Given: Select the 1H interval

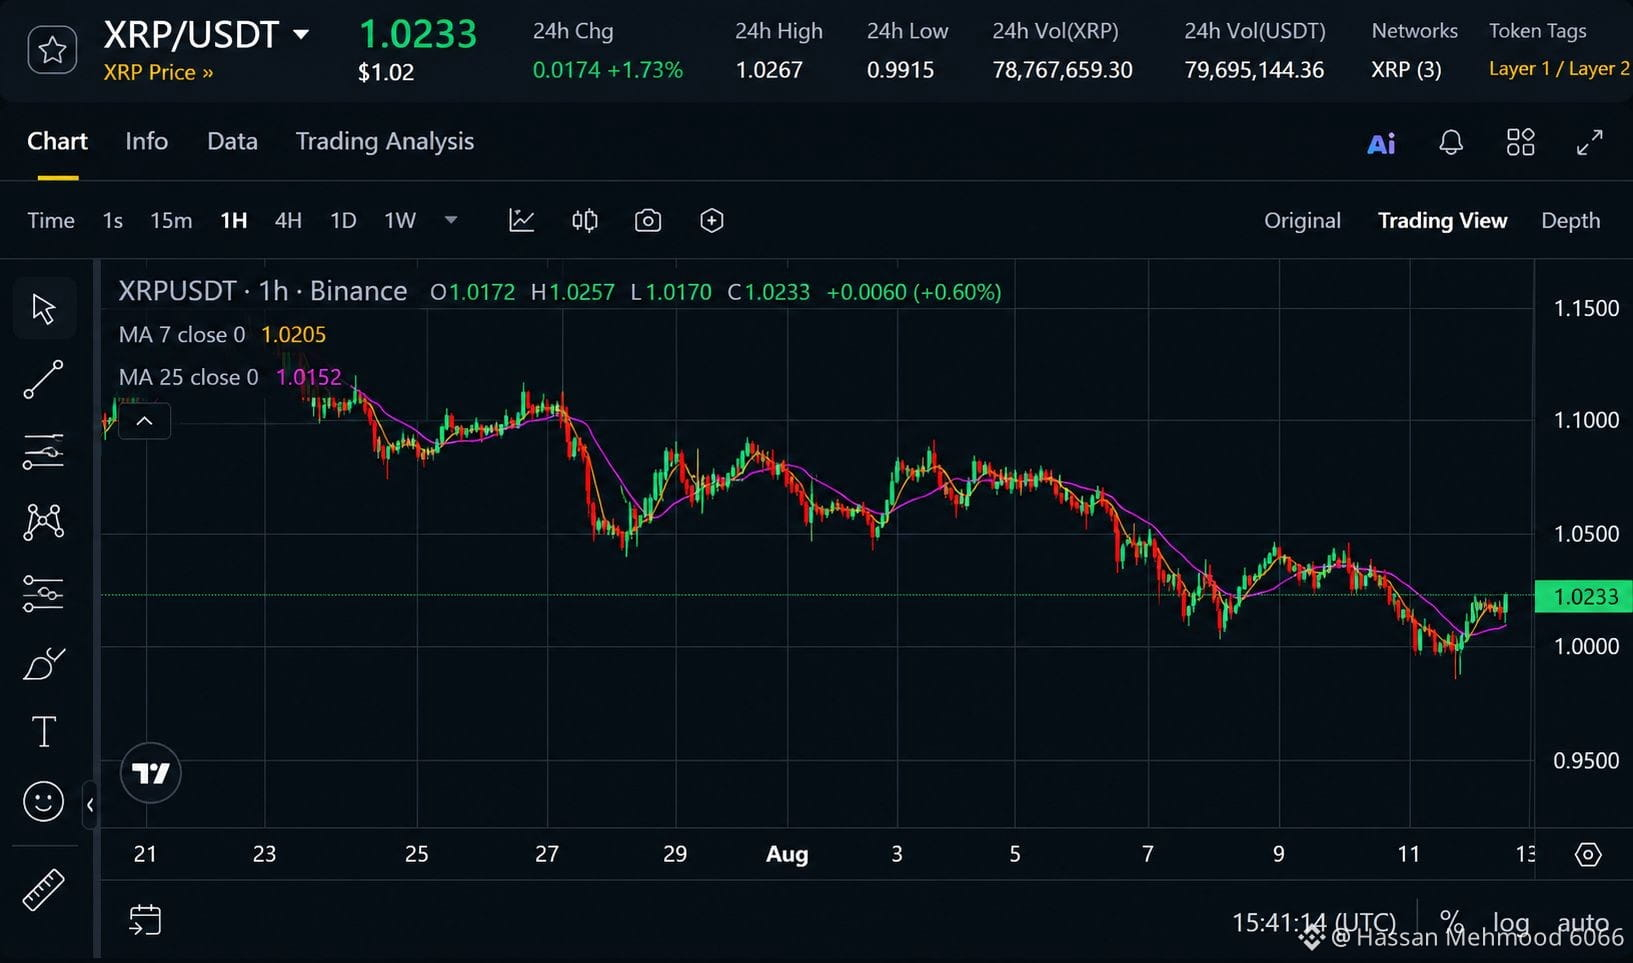Looking at the screenshot, I should click(233, 220).
